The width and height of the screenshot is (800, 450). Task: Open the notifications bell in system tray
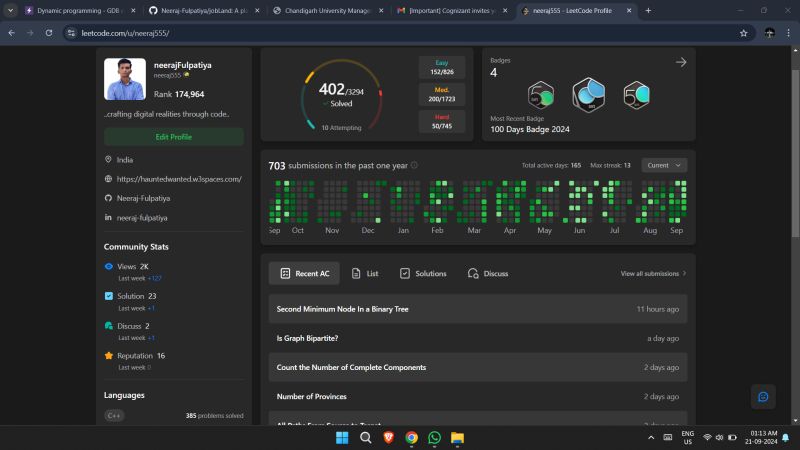(x=786, y=438)
